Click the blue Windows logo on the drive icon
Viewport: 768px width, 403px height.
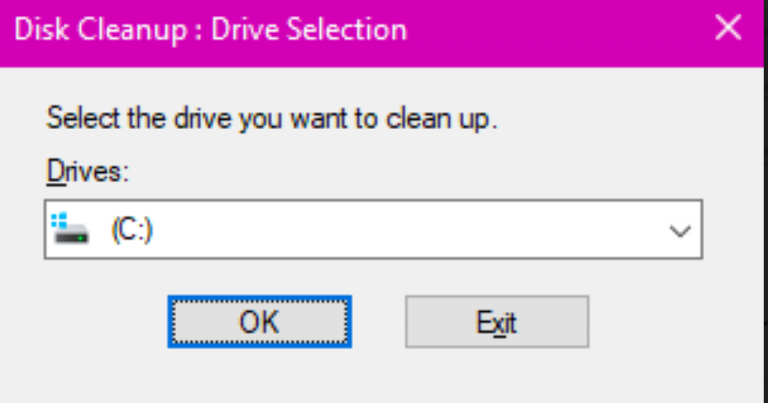(59, 220)
